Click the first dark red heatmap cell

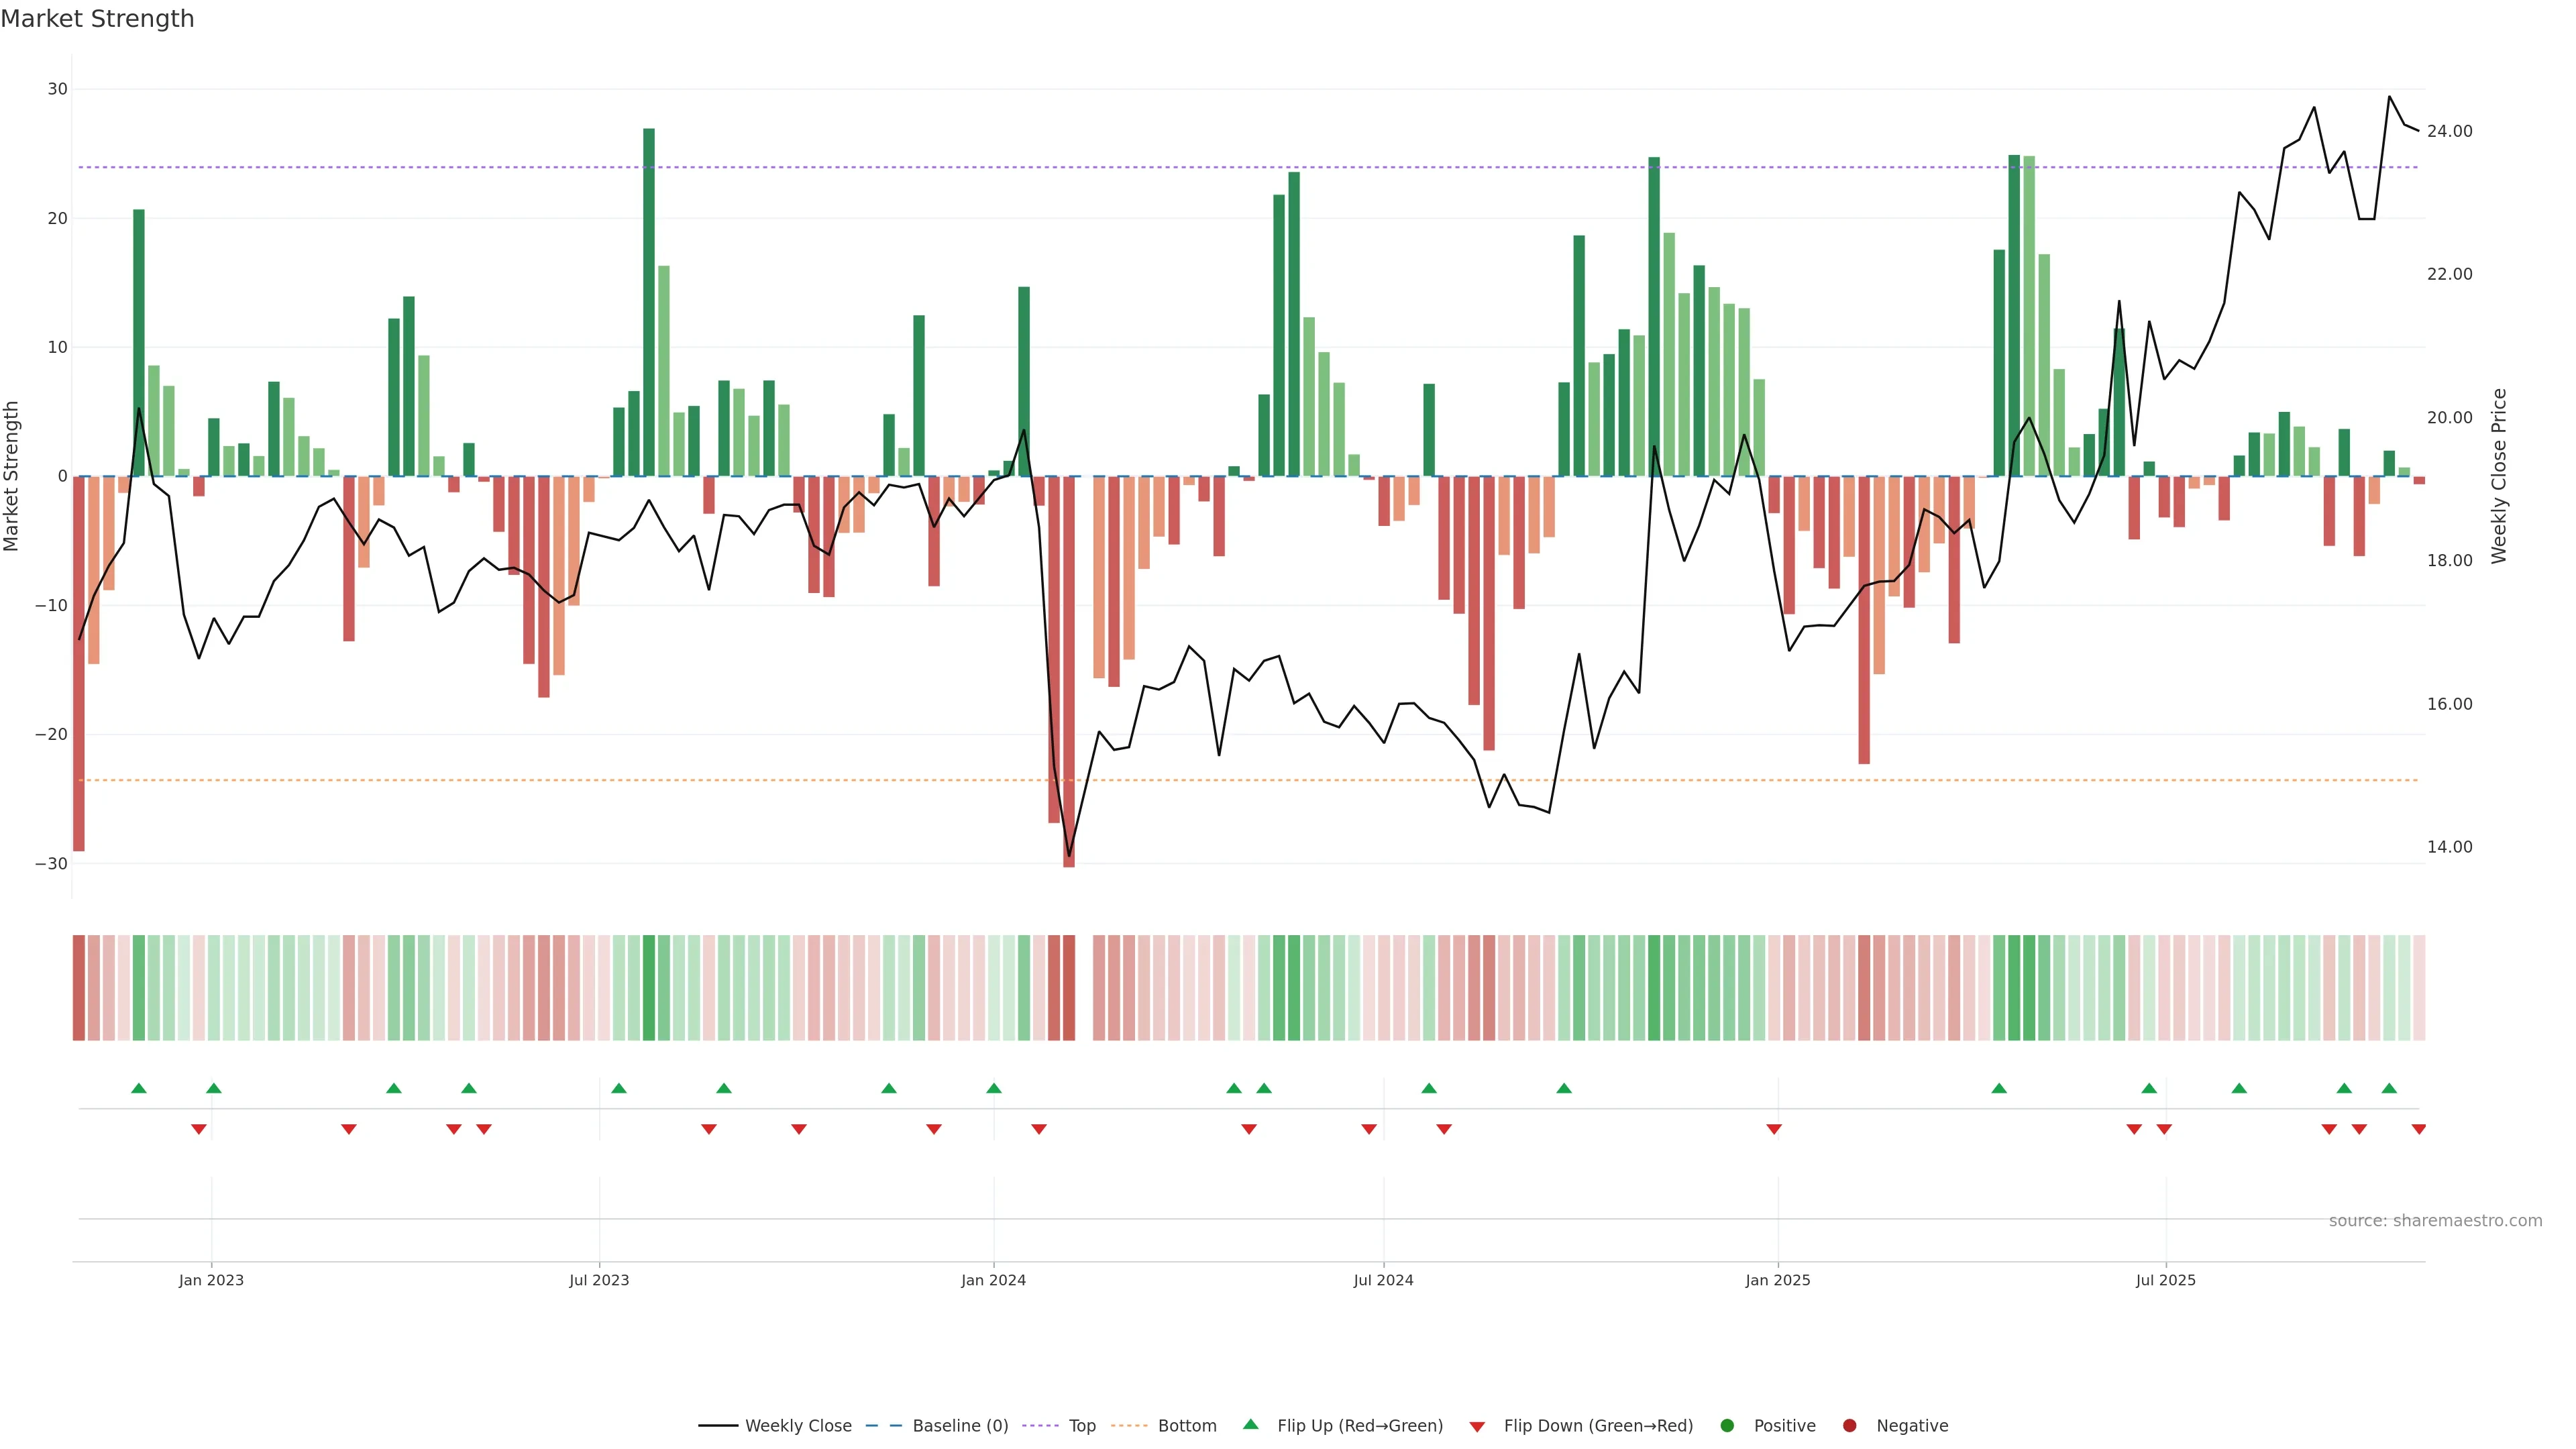coord(79,987)
